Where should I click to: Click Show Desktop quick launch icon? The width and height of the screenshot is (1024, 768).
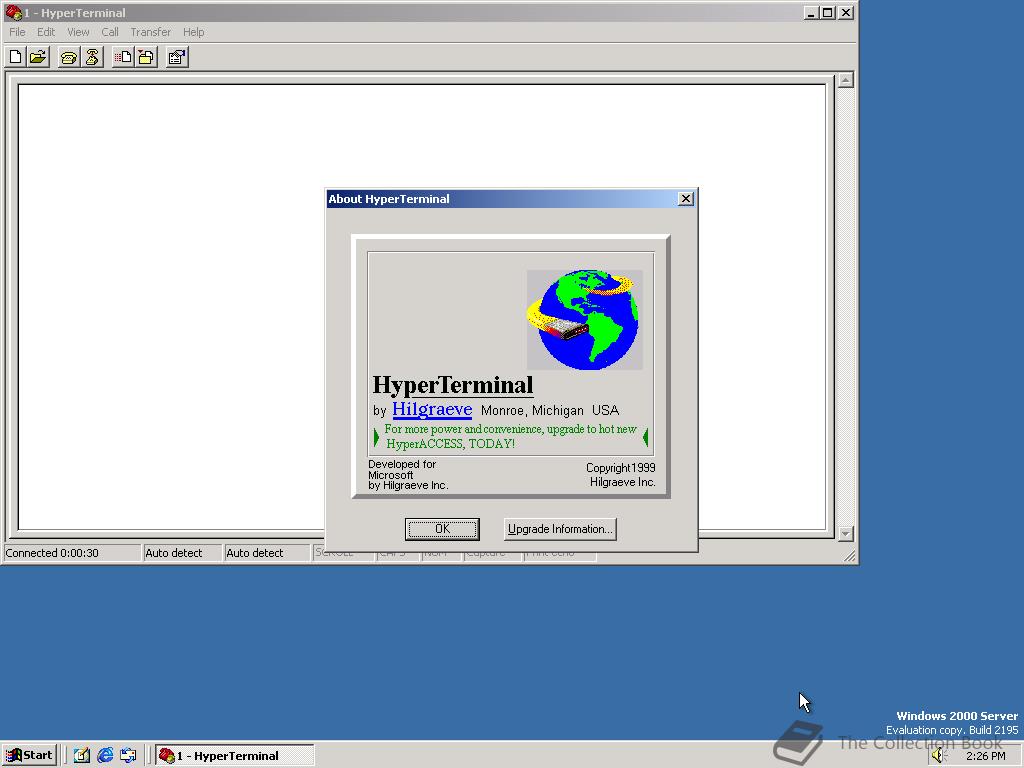[82, 756]
